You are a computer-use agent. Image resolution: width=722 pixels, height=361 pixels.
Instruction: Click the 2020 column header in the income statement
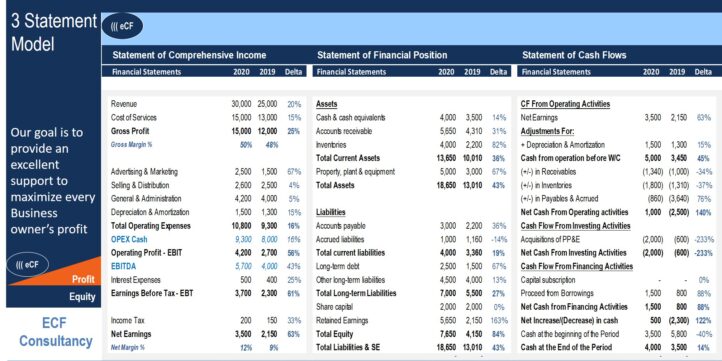[241, 72]
